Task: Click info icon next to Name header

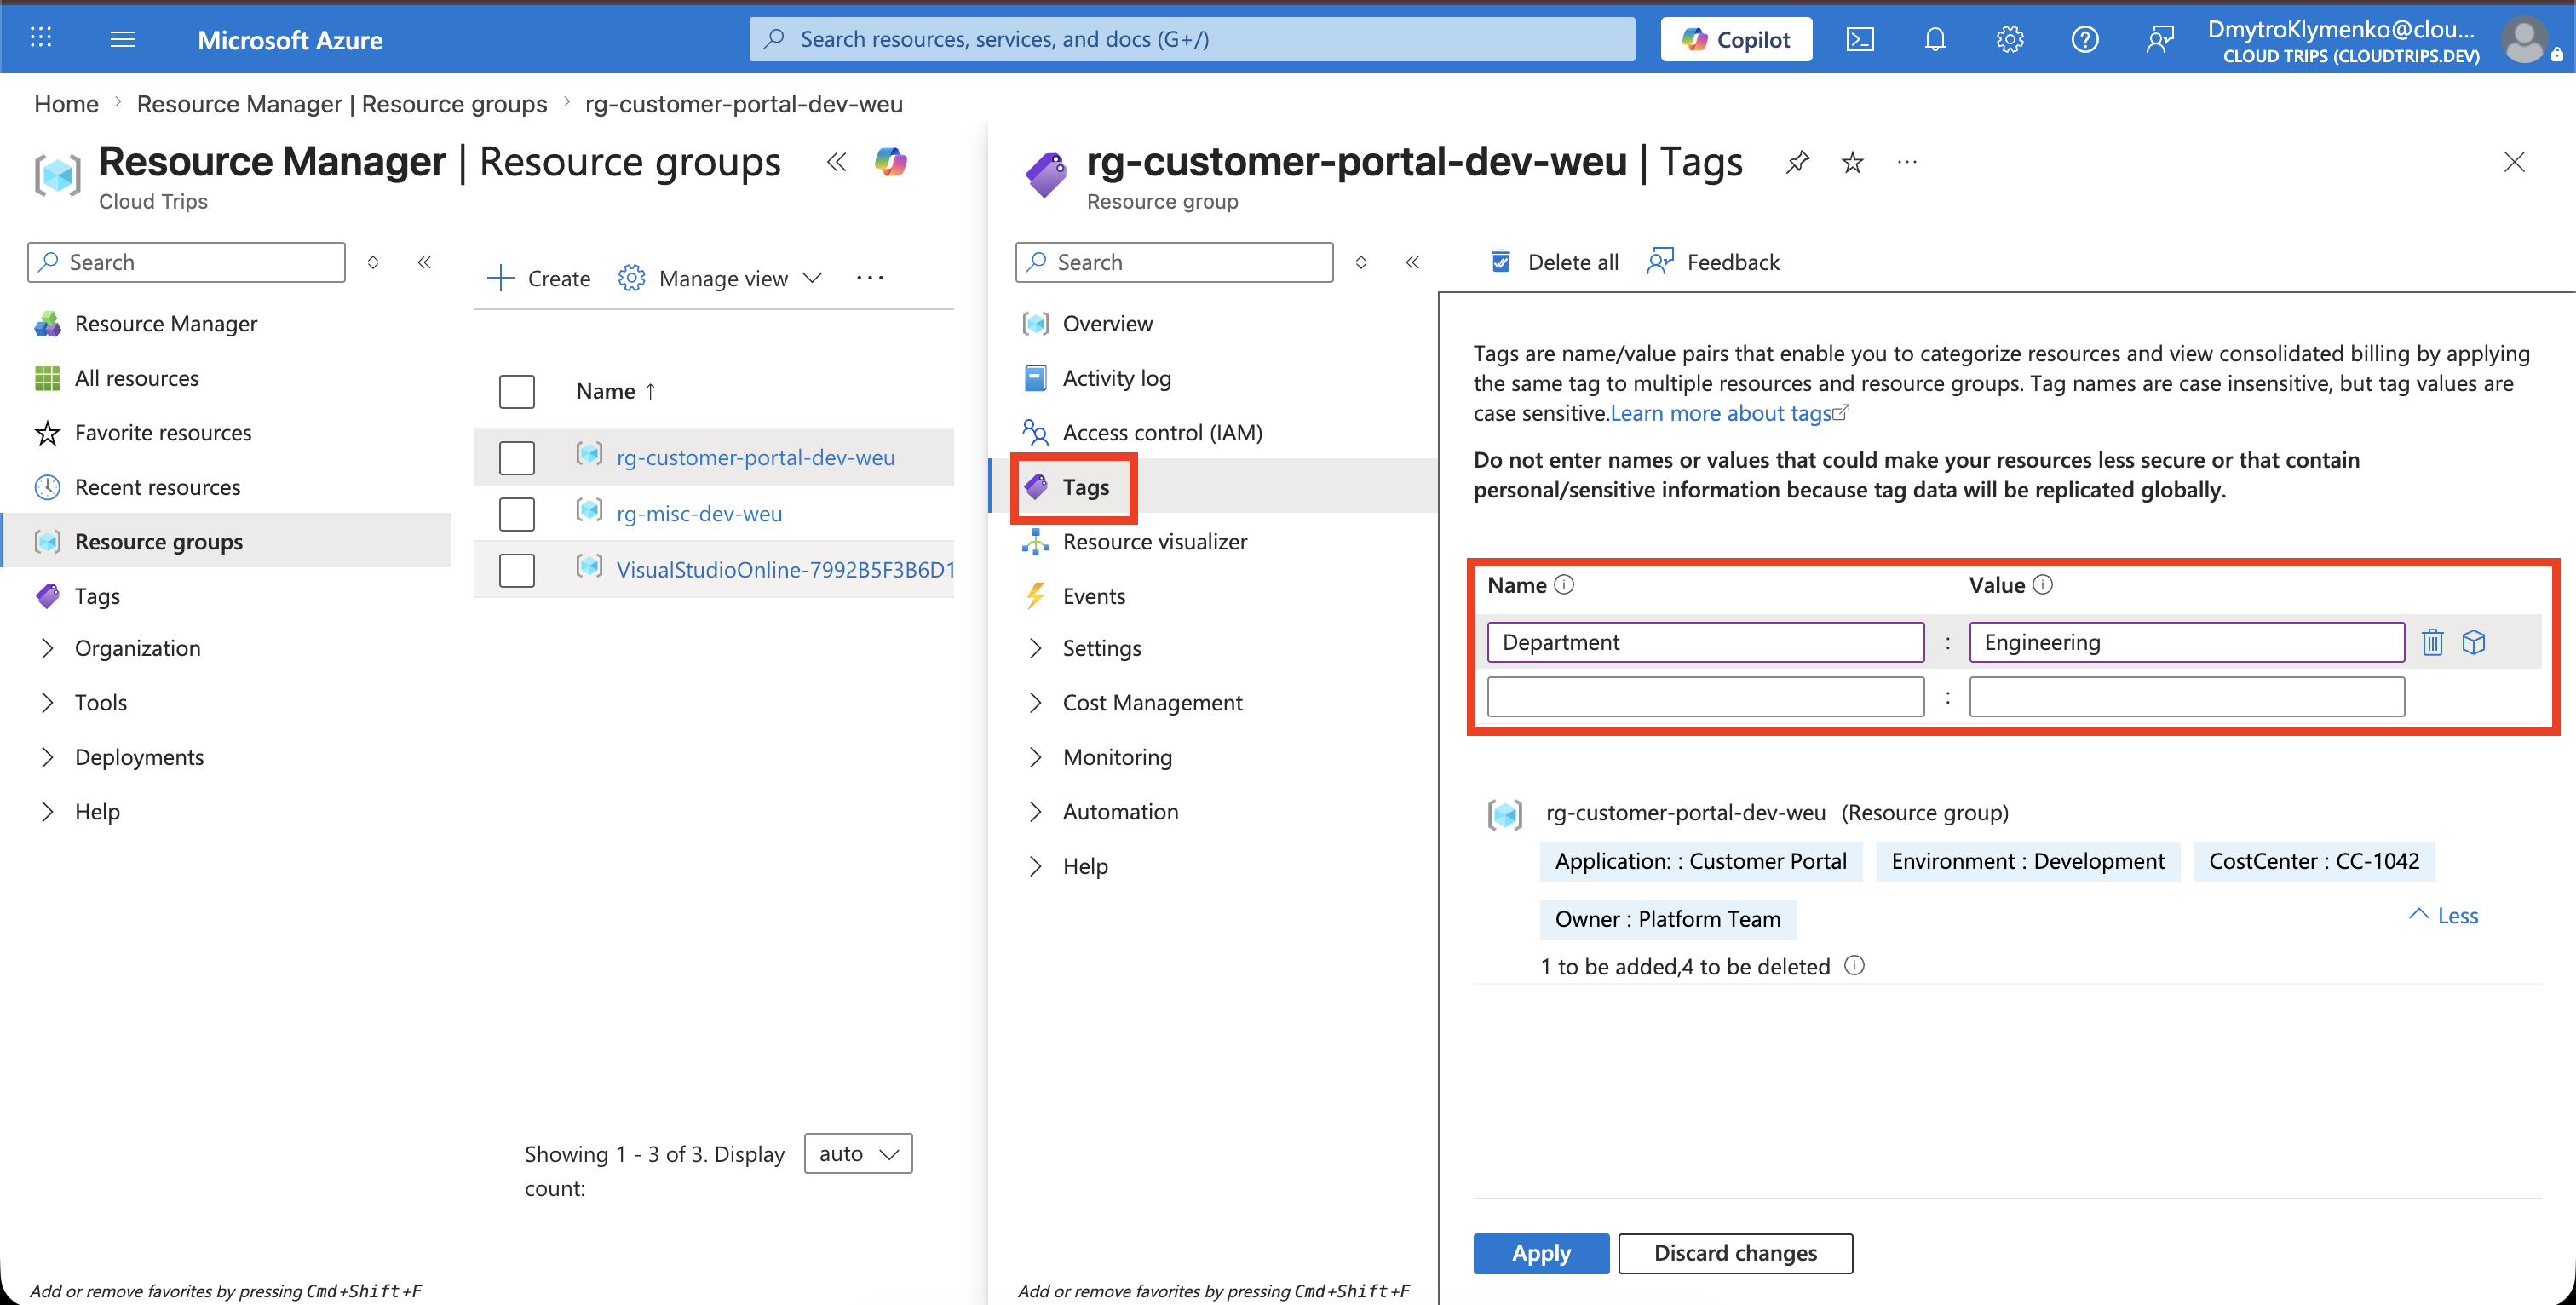Action: [1565, 585]
